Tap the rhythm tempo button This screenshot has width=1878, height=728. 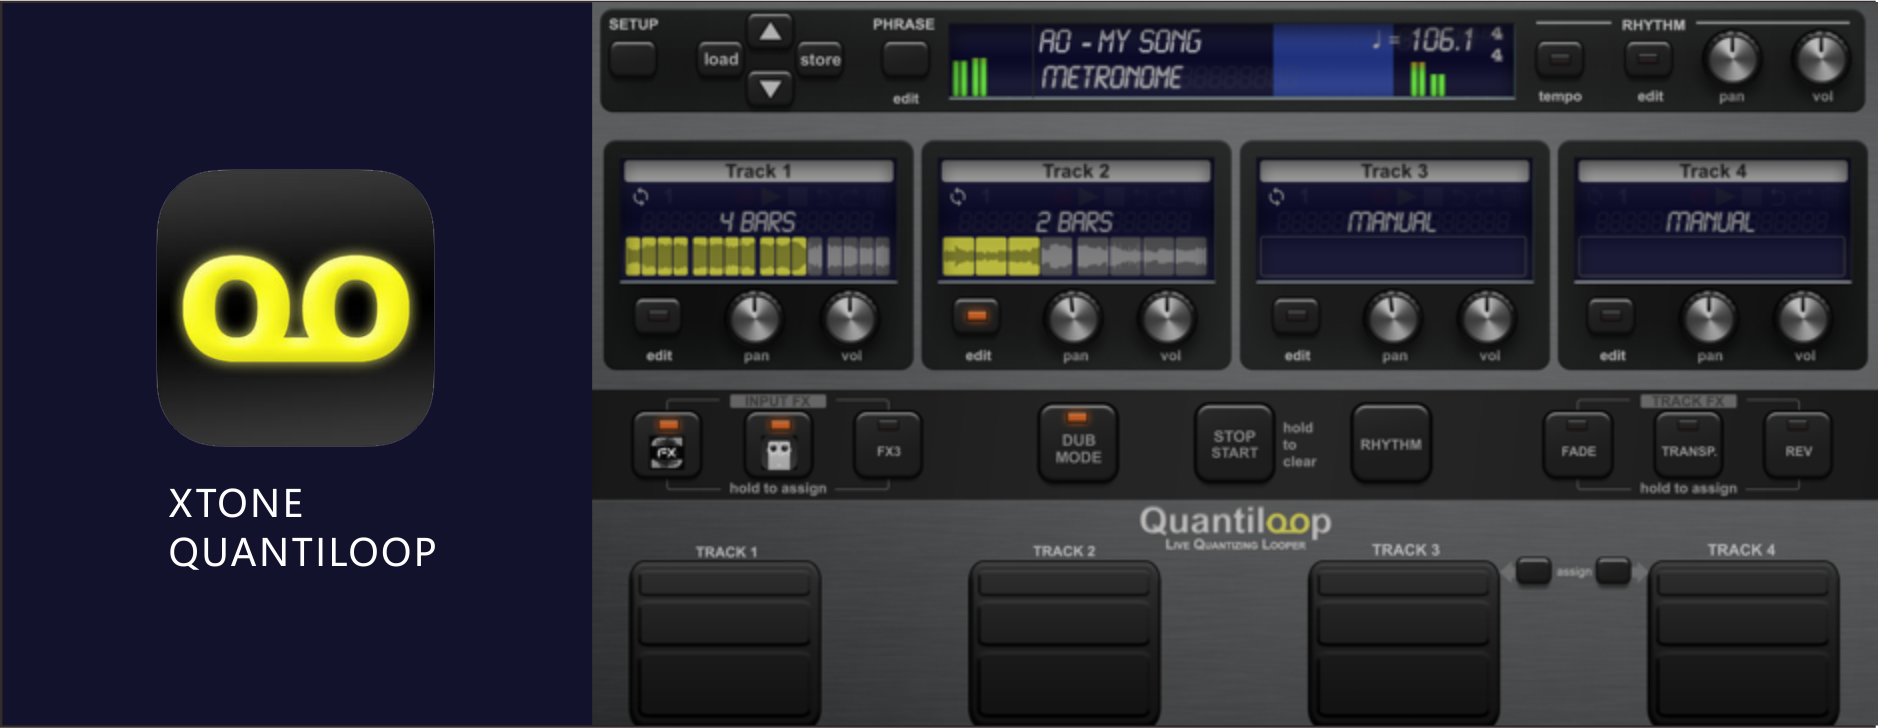1559,59
